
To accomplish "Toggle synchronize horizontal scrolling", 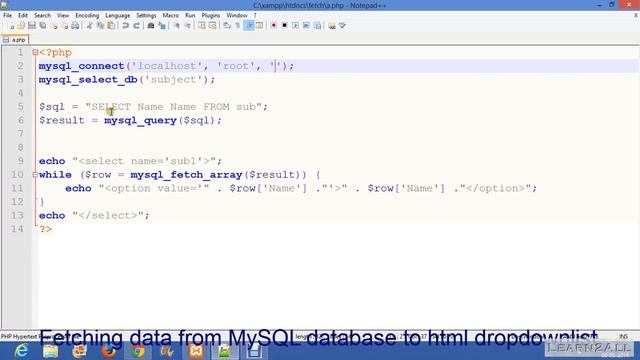I will 213,26.
